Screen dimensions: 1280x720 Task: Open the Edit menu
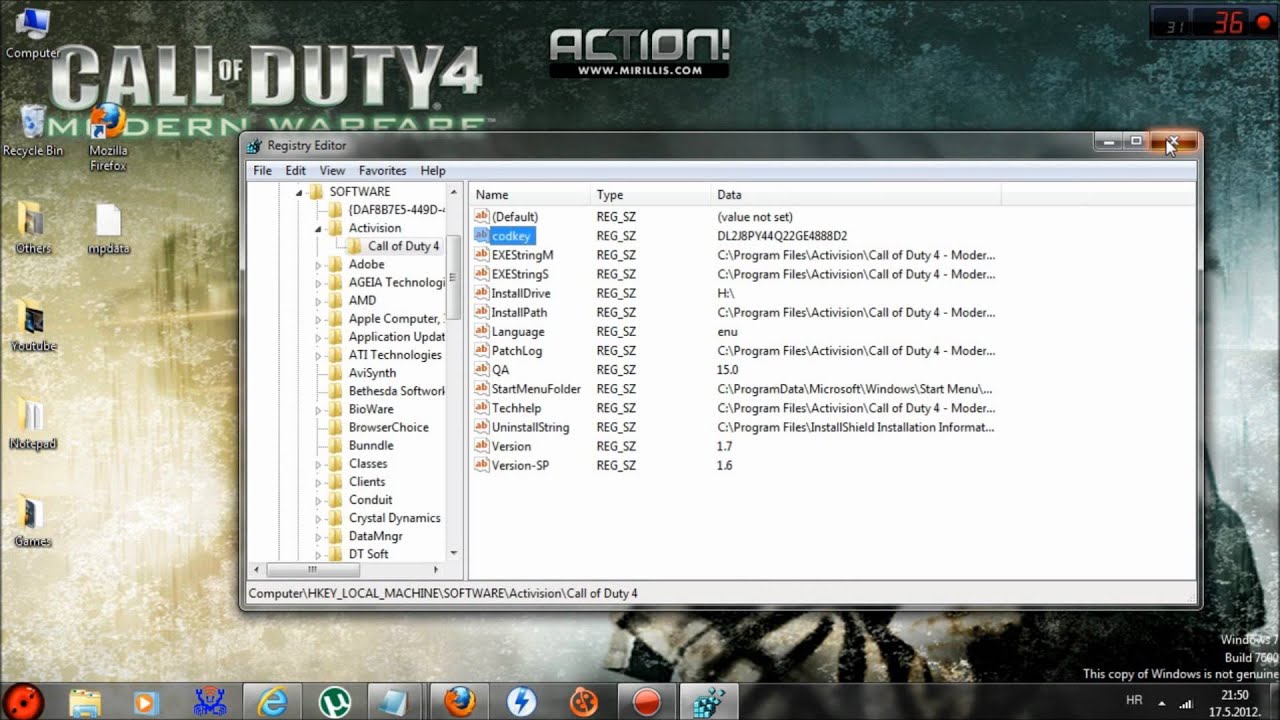(295, 171)
